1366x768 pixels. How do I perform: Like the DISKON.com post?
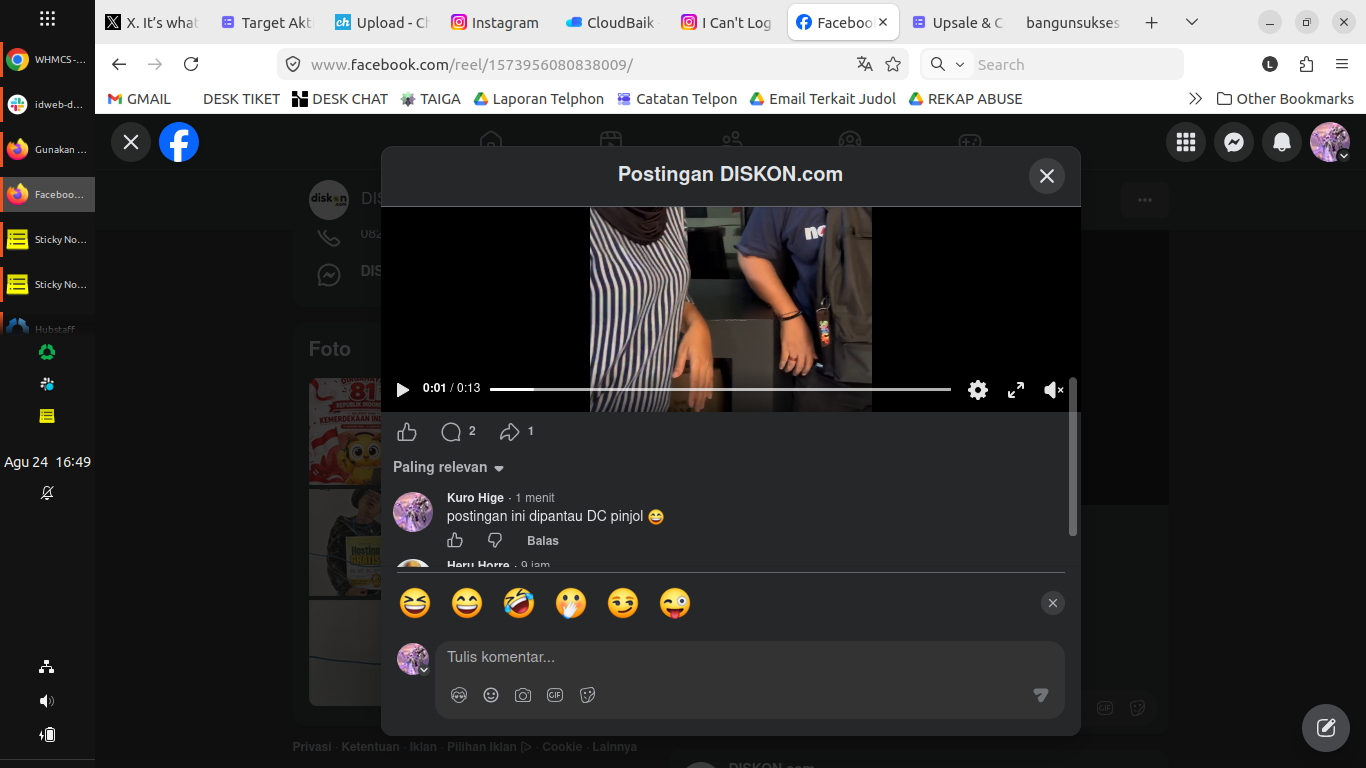point(407,432)
